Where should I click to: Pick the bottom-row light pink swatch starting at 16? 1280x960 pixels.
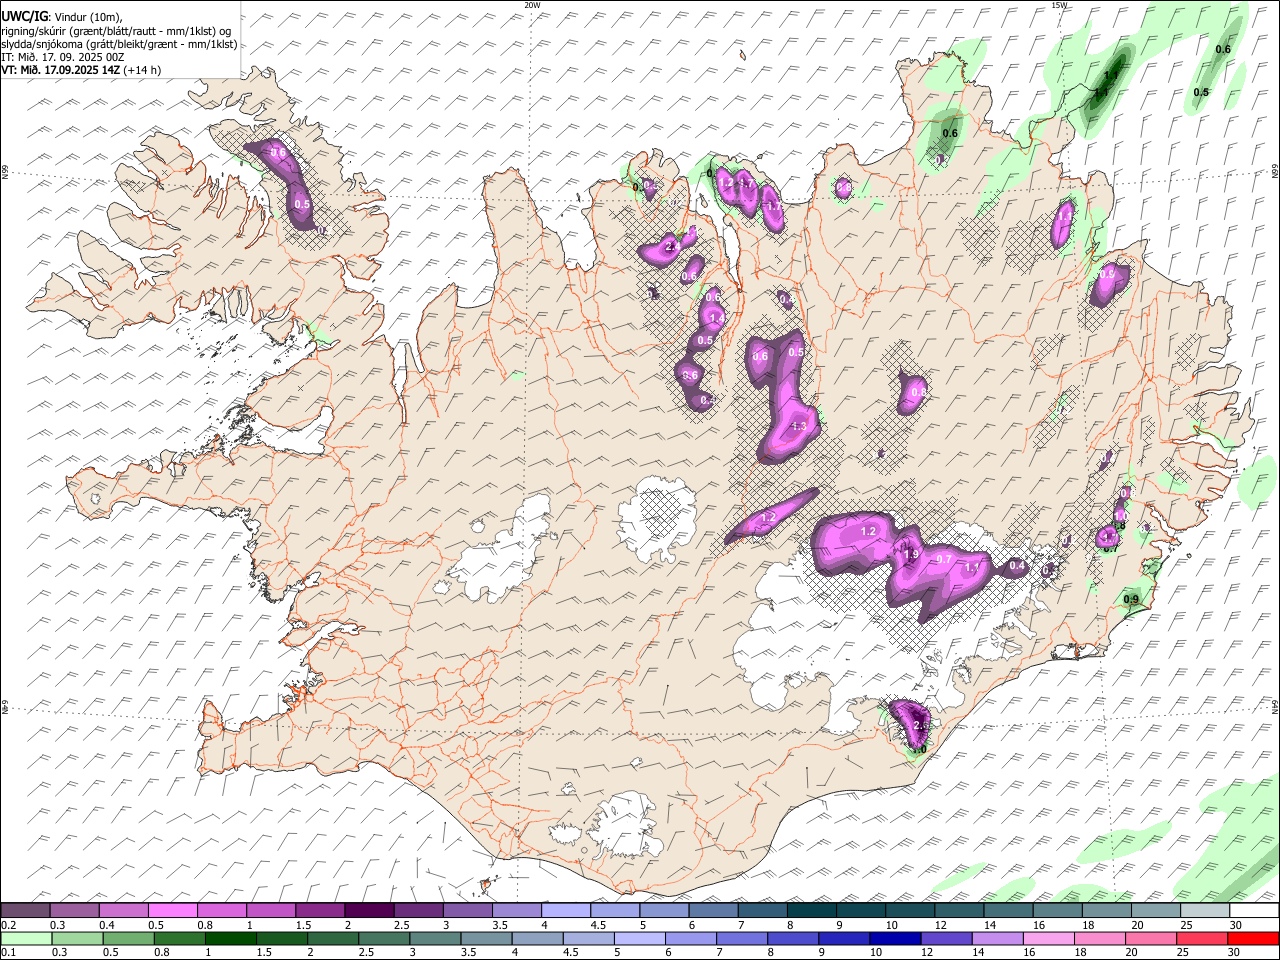(1048, 938)
